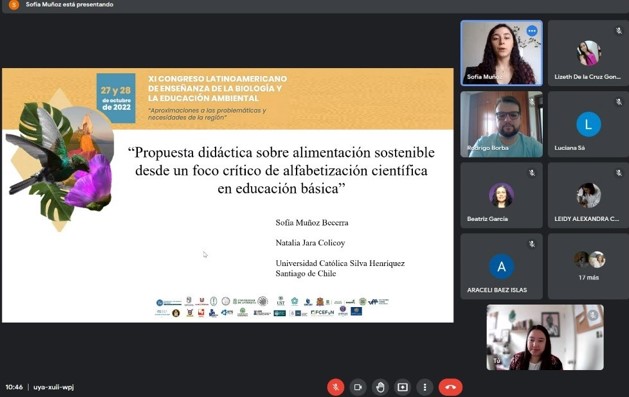Click the 'Luciana Sá' name label
This screenshot has width=629, height=397.
tap(569, 148)
